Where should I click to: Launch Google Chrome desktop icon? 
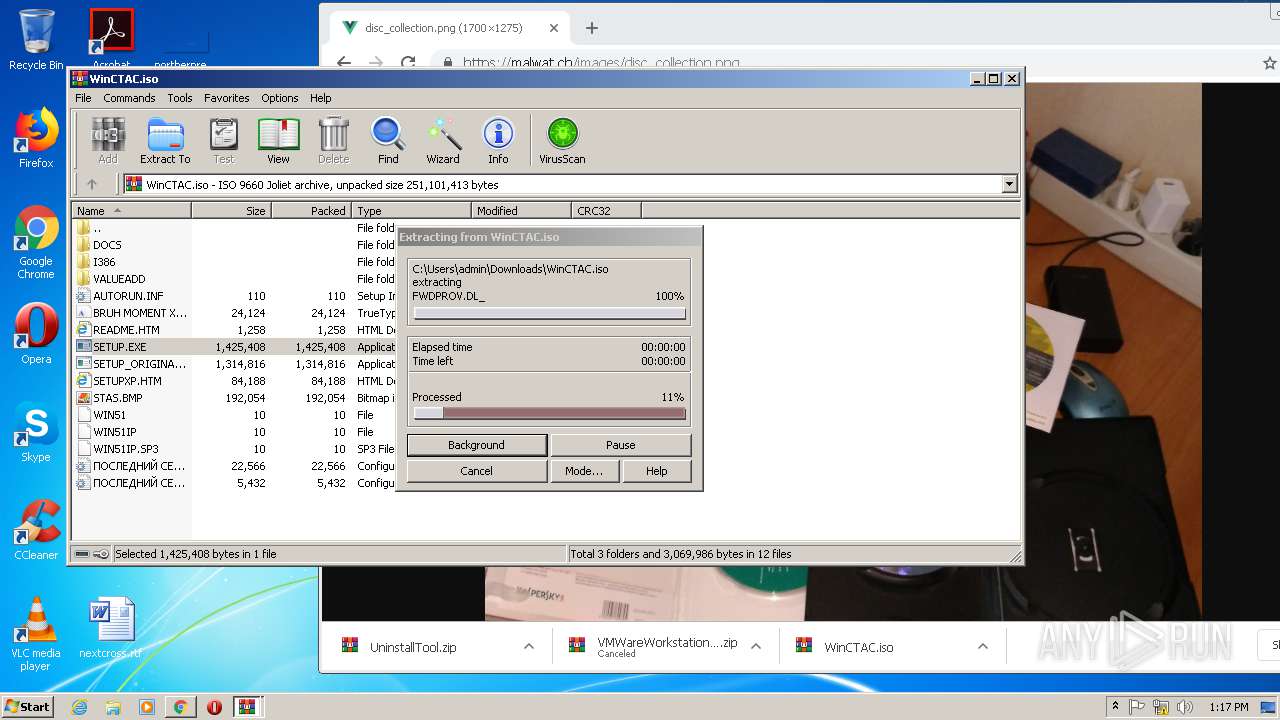click(36, 243)
